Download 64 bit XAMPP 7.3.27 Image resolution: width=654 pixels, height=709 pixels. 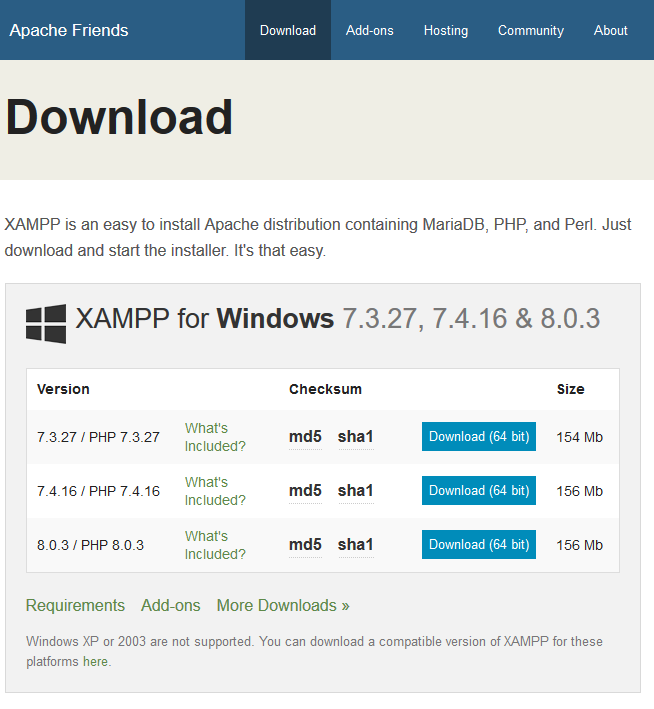pos(479,436)
